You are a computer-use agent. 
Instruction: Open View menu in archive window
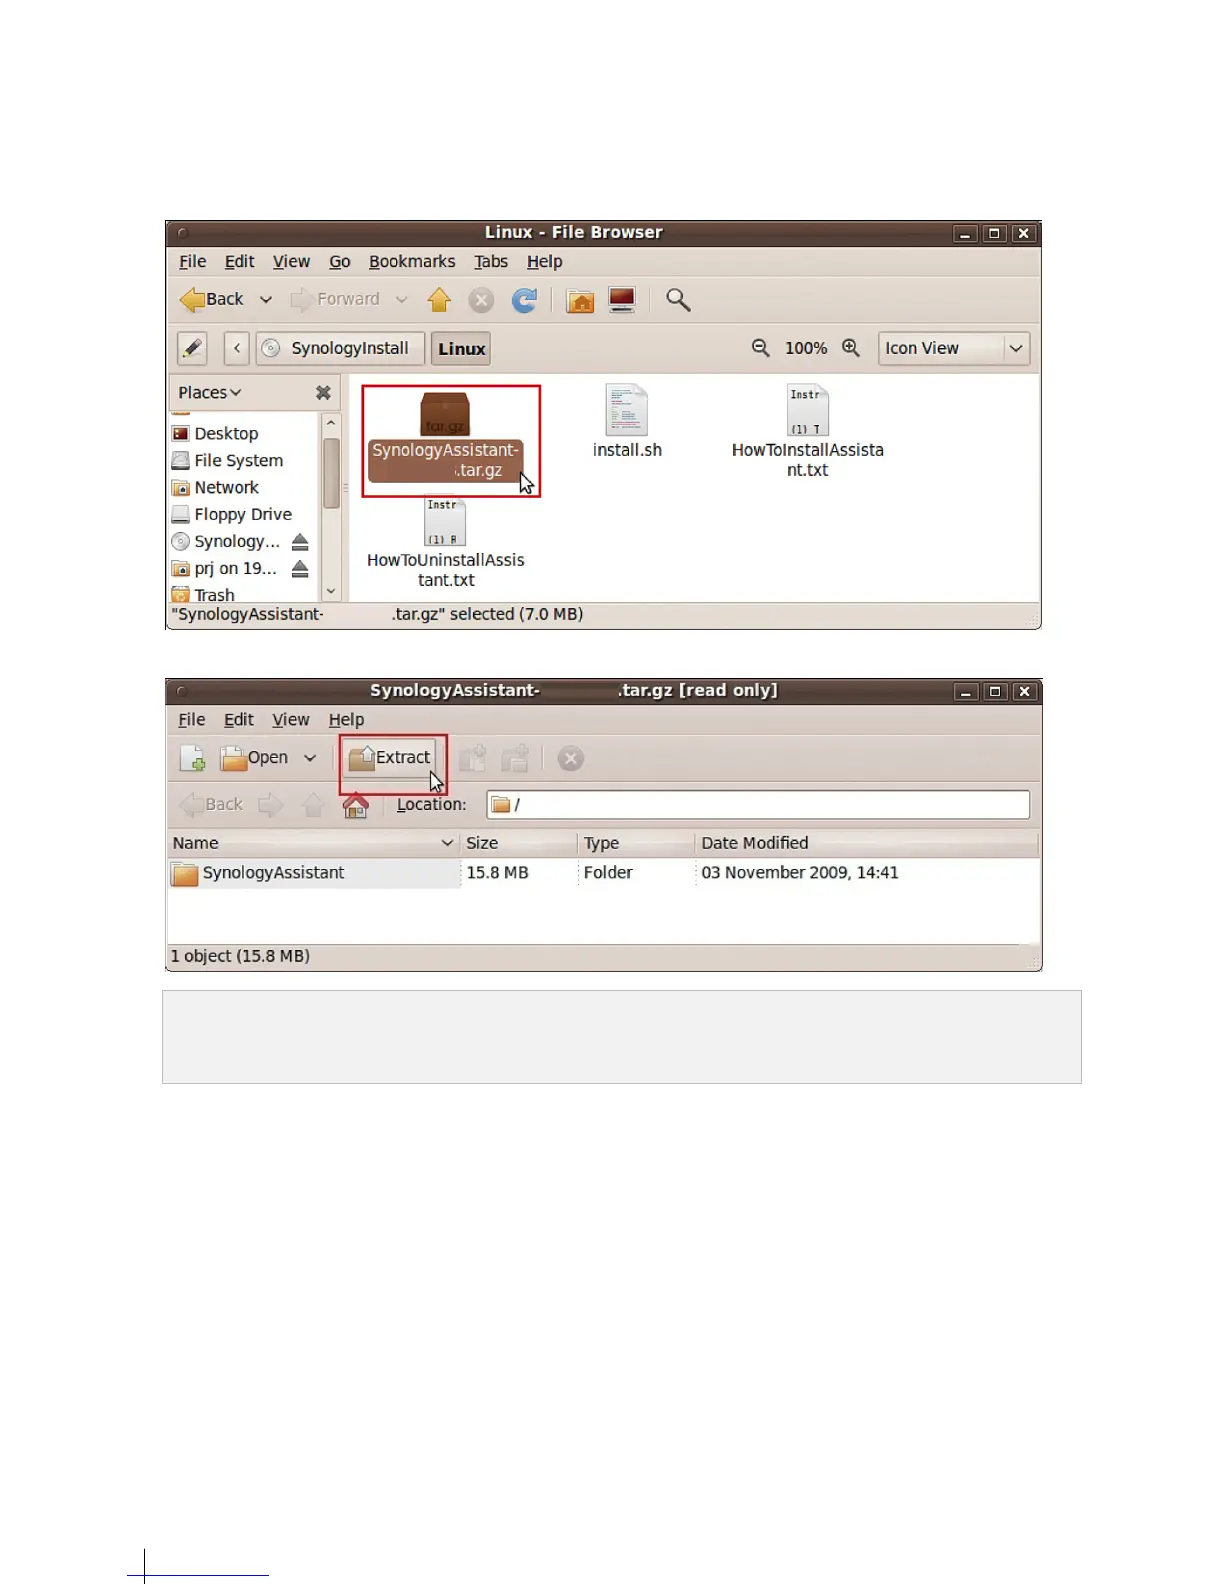[x=290, y=719]
